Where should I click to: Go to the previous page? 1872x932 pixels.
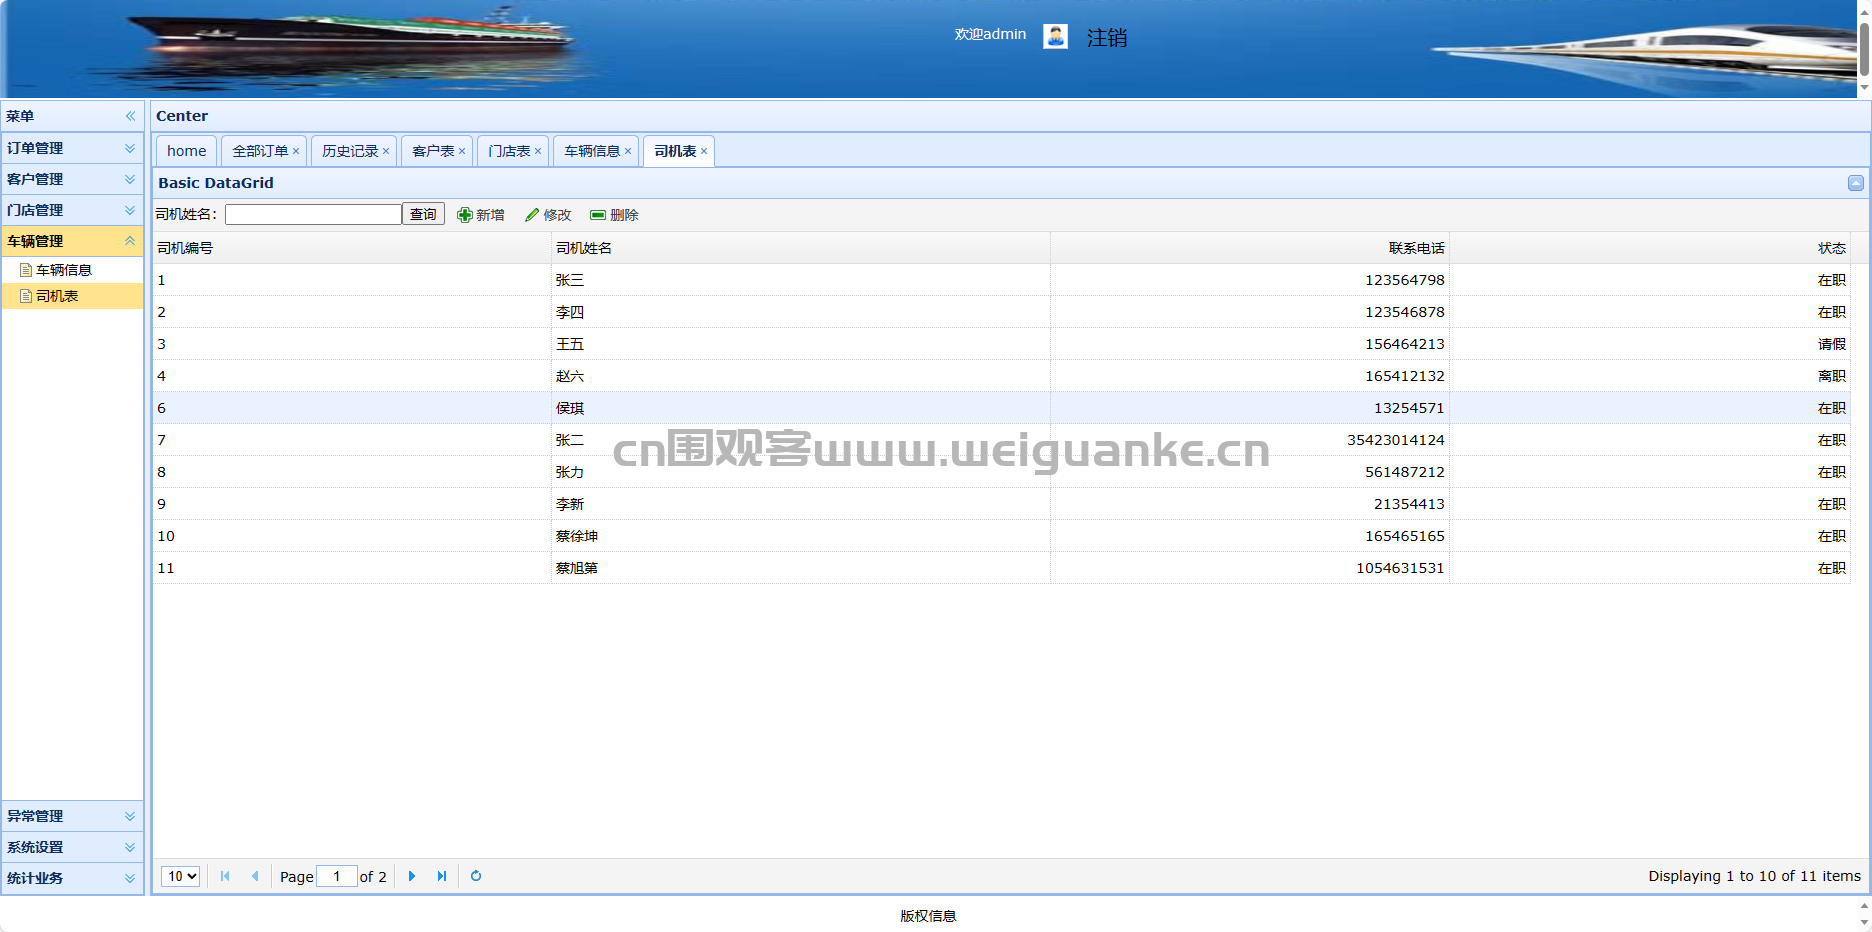(255, 876)
